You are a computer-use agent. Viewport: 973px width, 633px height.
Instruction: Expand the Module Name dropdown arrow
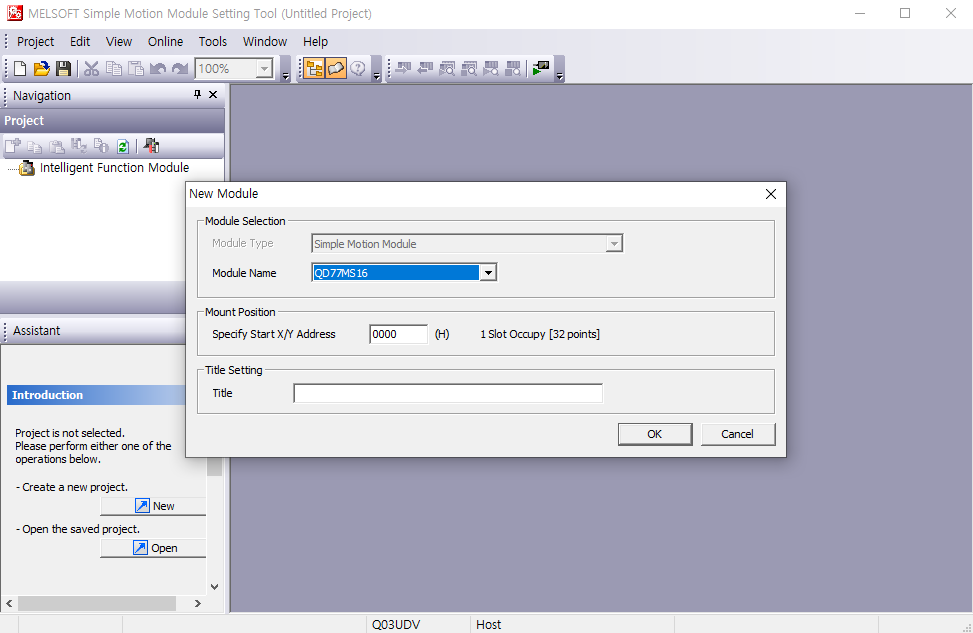click(488, 272)
